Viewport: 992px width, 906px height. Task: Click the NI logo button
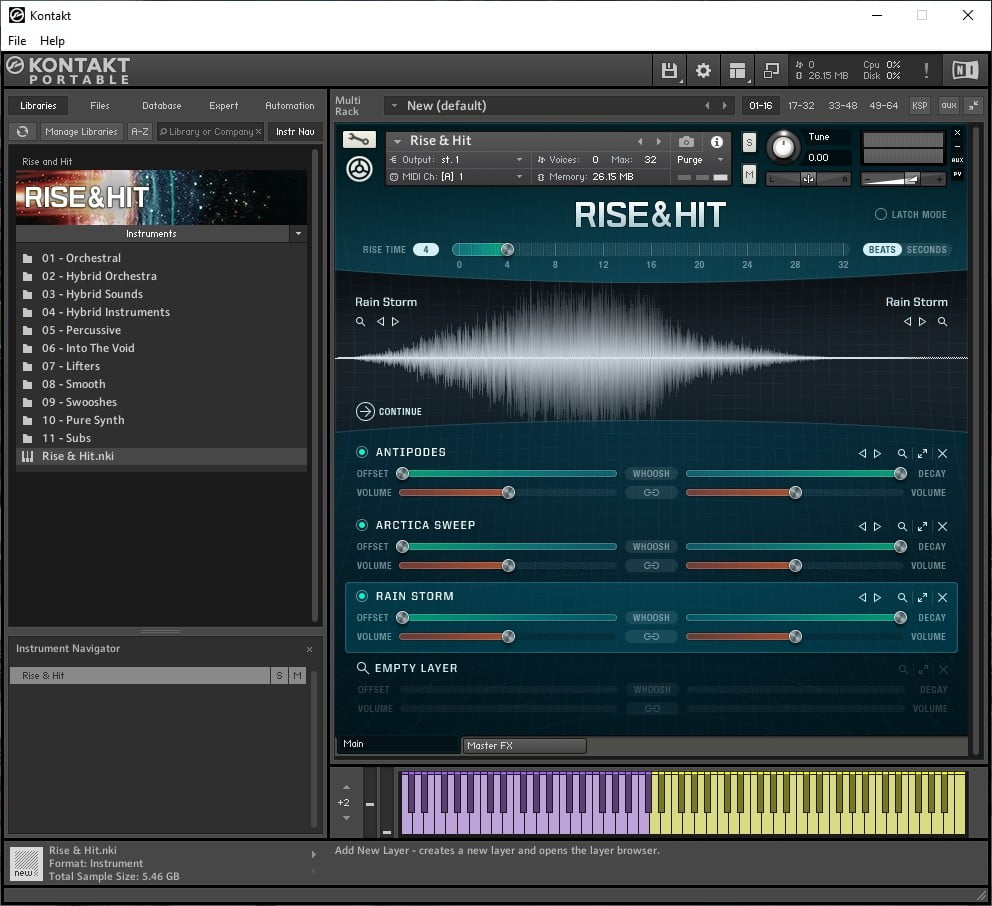(x=965, y=70)
